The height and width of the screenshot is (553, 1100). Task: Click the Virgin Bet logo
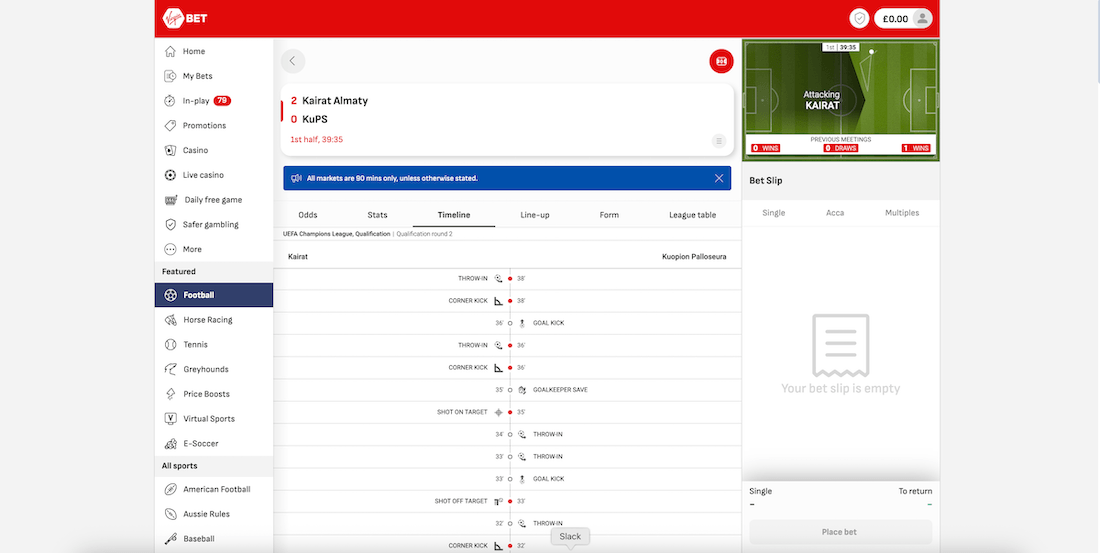[185, 18]
